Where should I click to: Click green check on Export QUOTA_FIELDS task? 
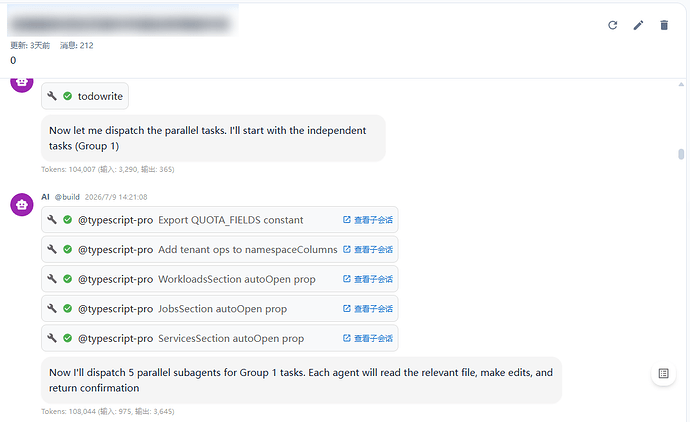(x=67, y=220)
